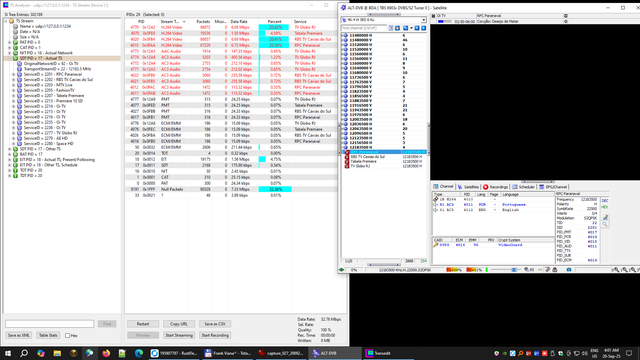This screenshot has height=360, width=640.
Task: Select RBS TV Caxias do Sul channel in ALT-DVB list
Action: pyautogui.click(x=385, y=157)
